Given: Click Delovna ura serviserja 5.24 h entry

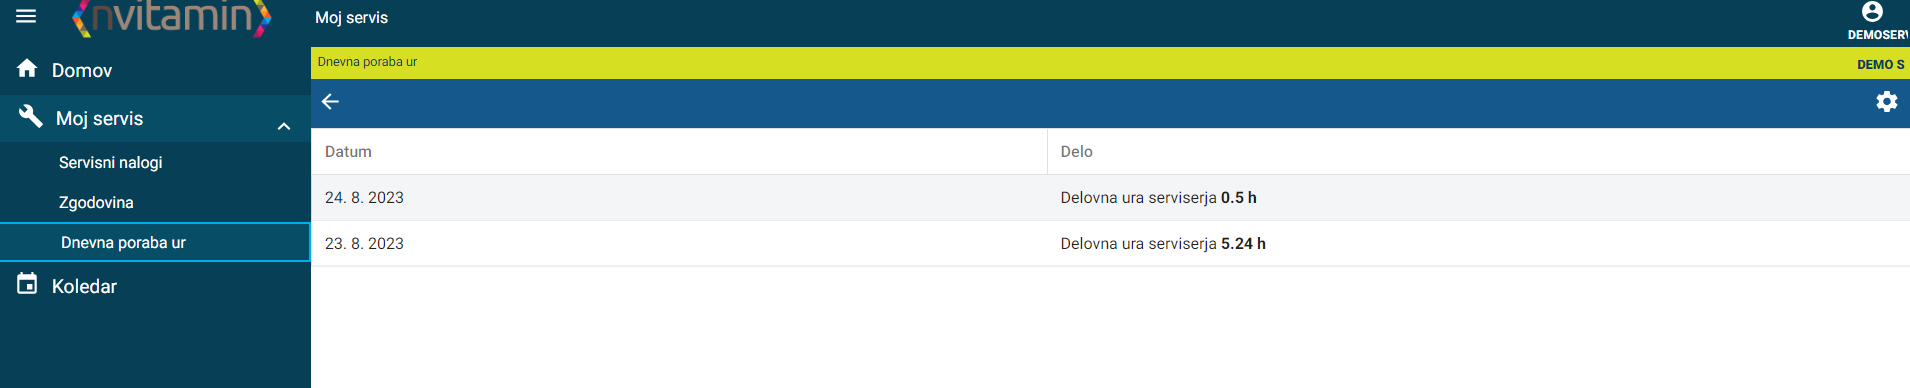Looking at the screenshot, I should pyautogui.click(x=1163, y=244).
